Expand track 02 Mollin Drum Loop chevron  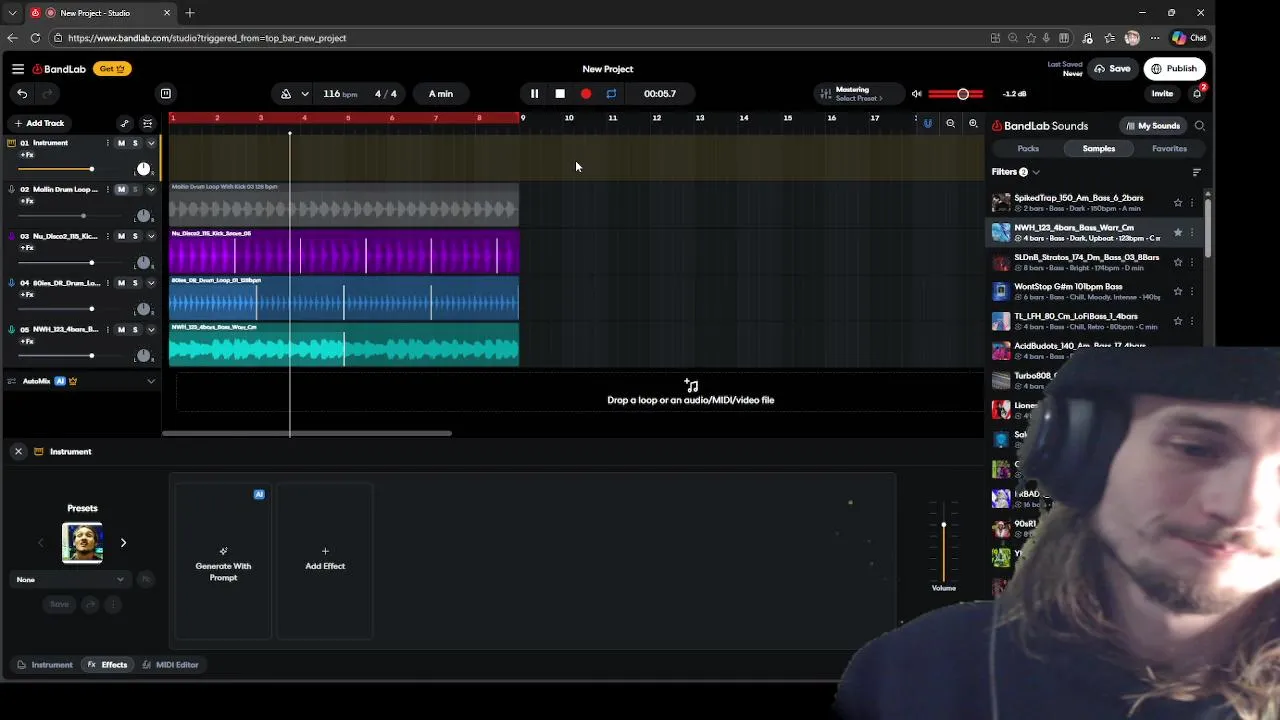tap(151, 189)
